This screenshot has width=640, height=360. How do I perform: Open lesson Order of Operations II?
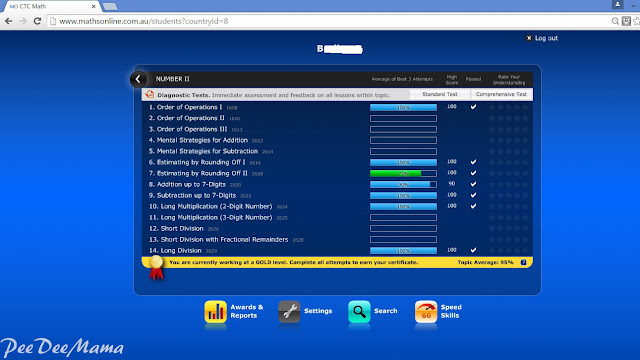pos(187,118)
